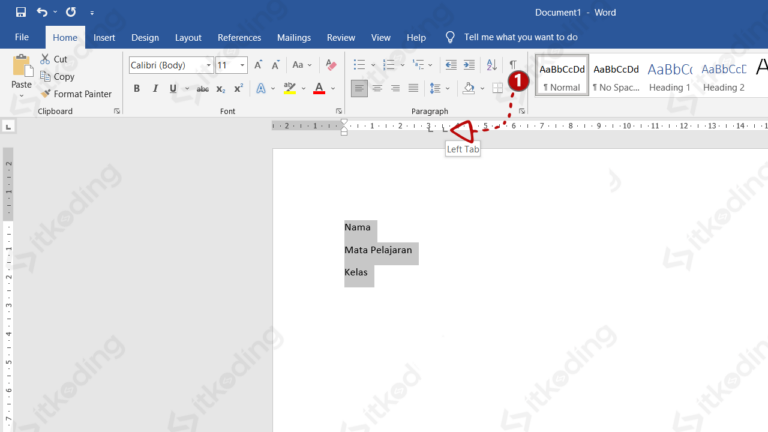This screenshot has height=432, width=768.
Task: Open Text Effects and Typography
Action: coord(261,89)
